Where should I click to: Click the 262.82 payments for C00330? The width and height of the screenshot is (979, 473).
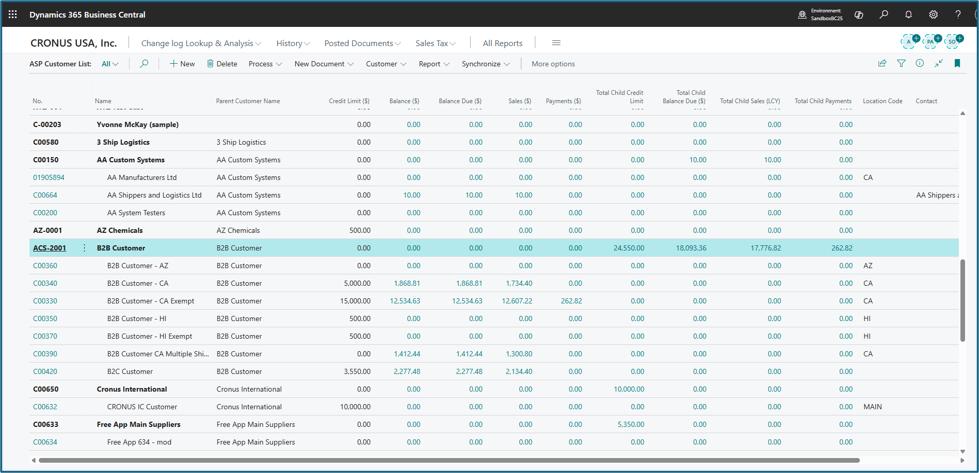click(x=571, y=301)
